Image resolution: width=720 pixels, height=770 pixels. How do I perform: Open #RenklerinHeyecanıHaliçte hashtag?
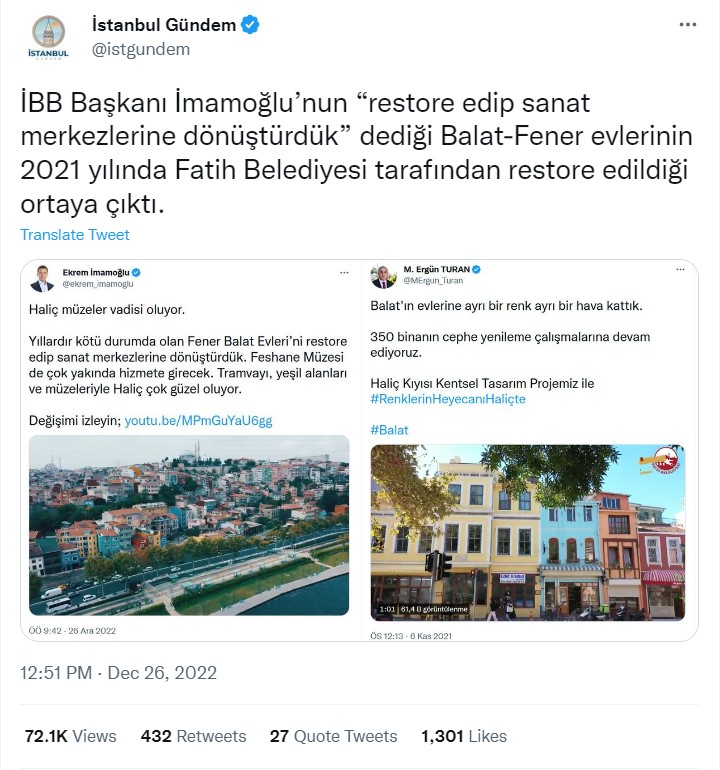click(x=448, y=399)
